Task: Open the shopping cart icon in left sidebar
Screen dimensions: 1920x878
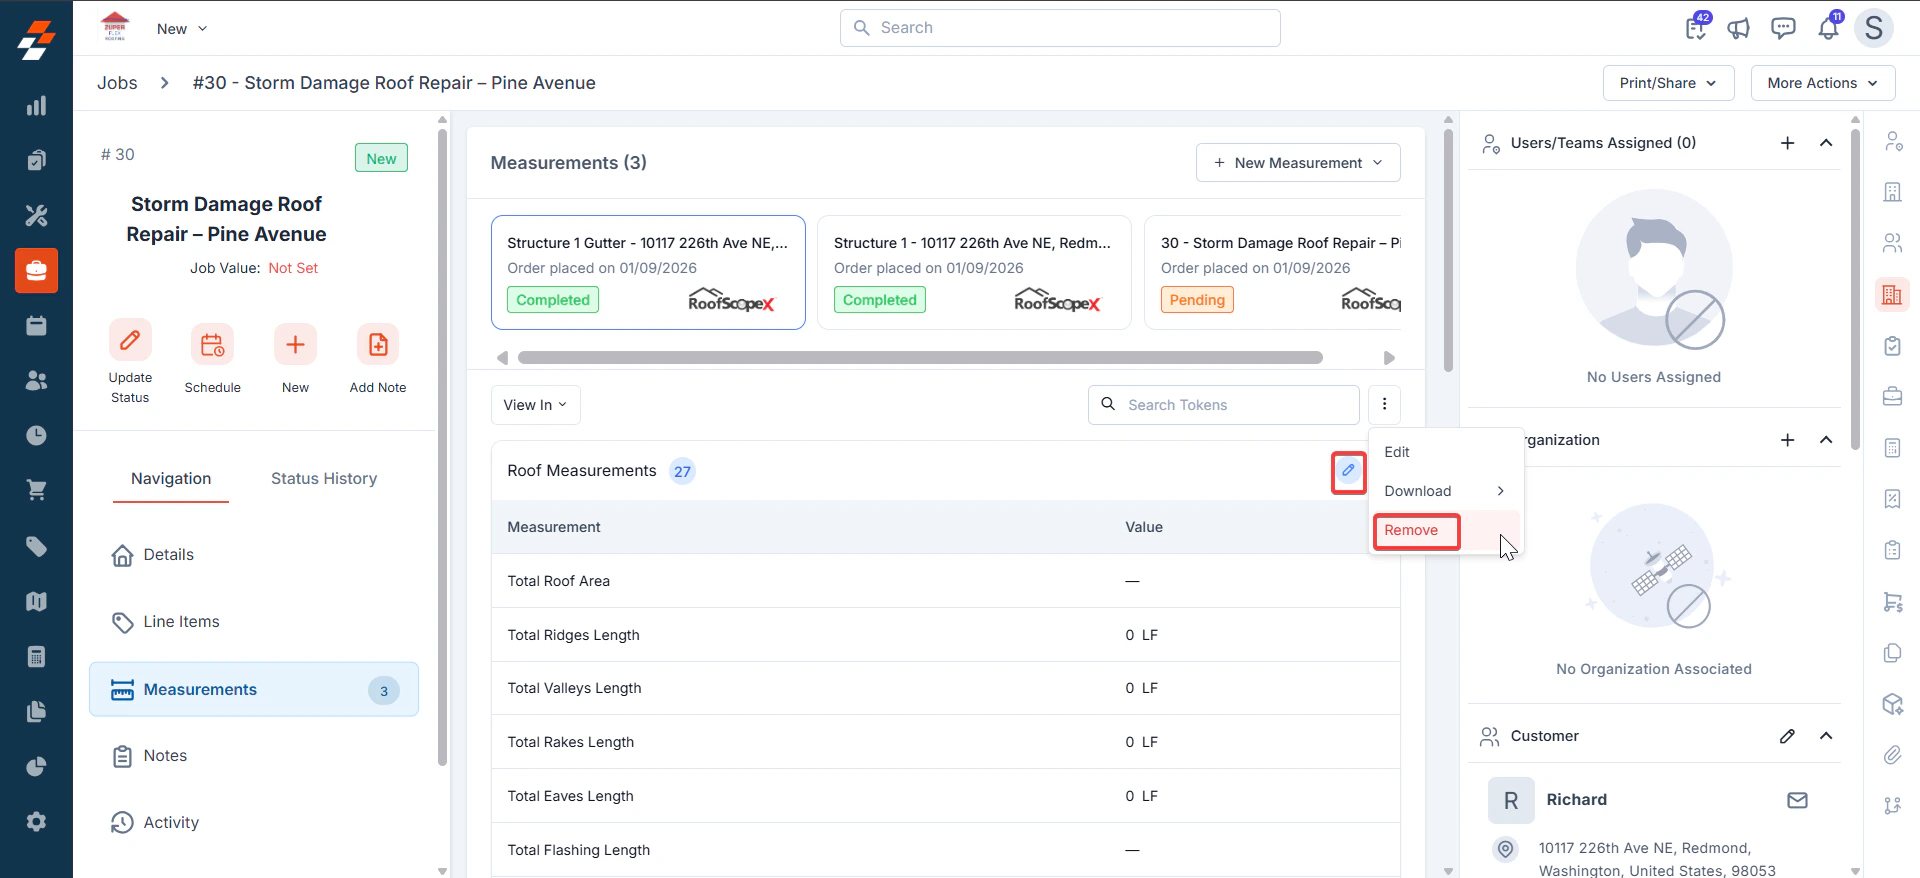Action: click(36, 490)
